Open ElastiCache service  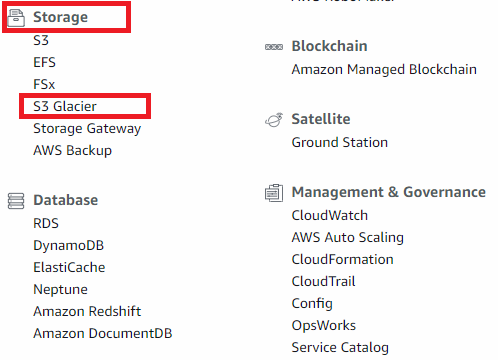pyautogui.click(x=69, y=267)
